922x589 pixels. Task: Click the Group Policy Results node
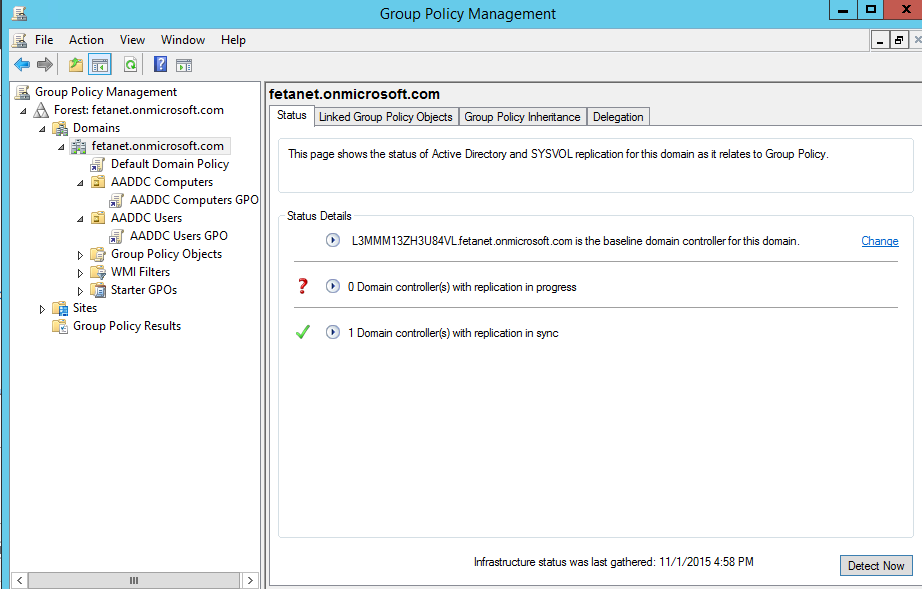point(126,326)
